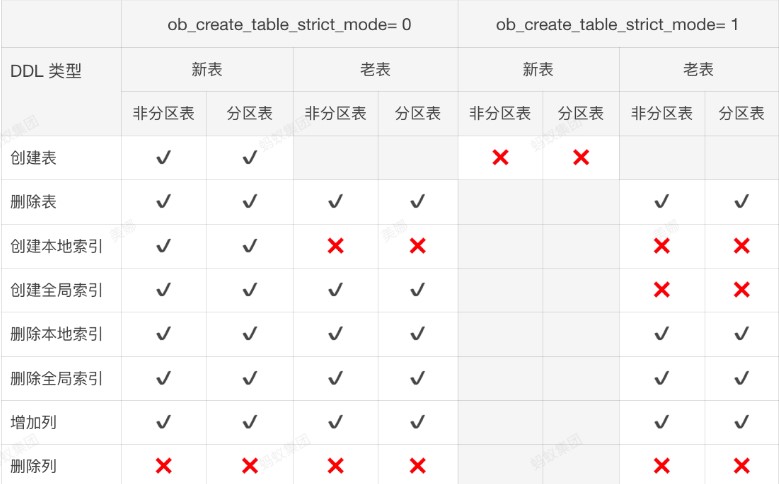The image size is (779, 484).
Task: Click the 创建本地索引 row label
Action: point(57,246)
